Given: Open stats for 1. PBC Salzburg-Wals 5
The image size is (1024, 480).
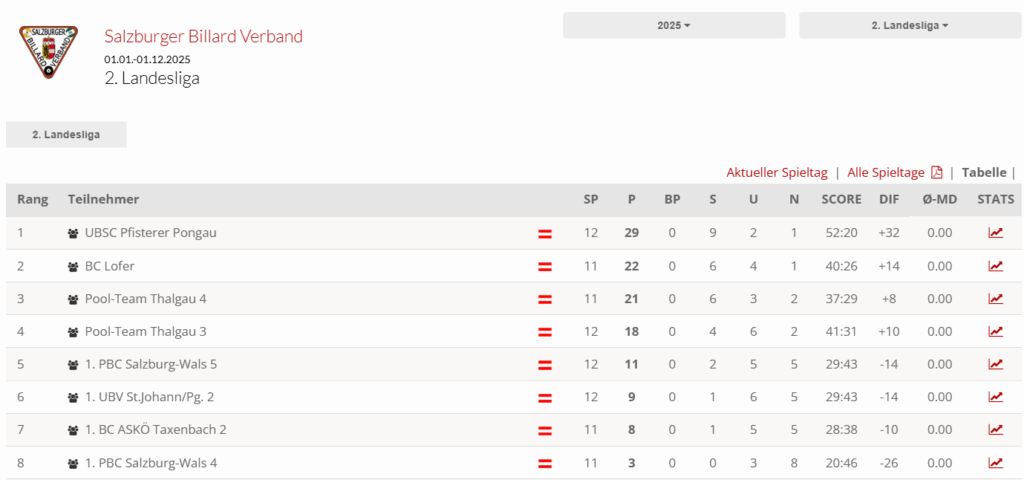Looking at the screenshot, I should (995, 364).
